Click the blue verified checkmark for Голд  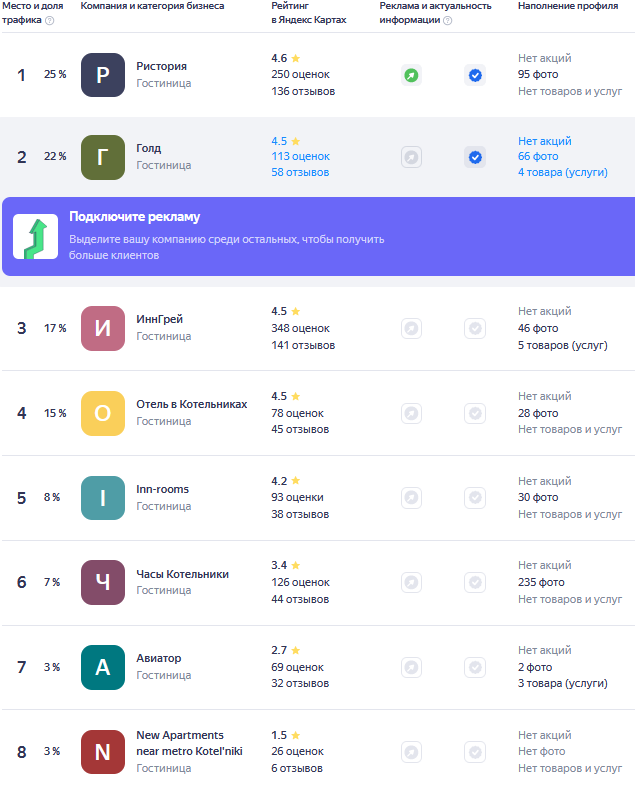point(475,157)
